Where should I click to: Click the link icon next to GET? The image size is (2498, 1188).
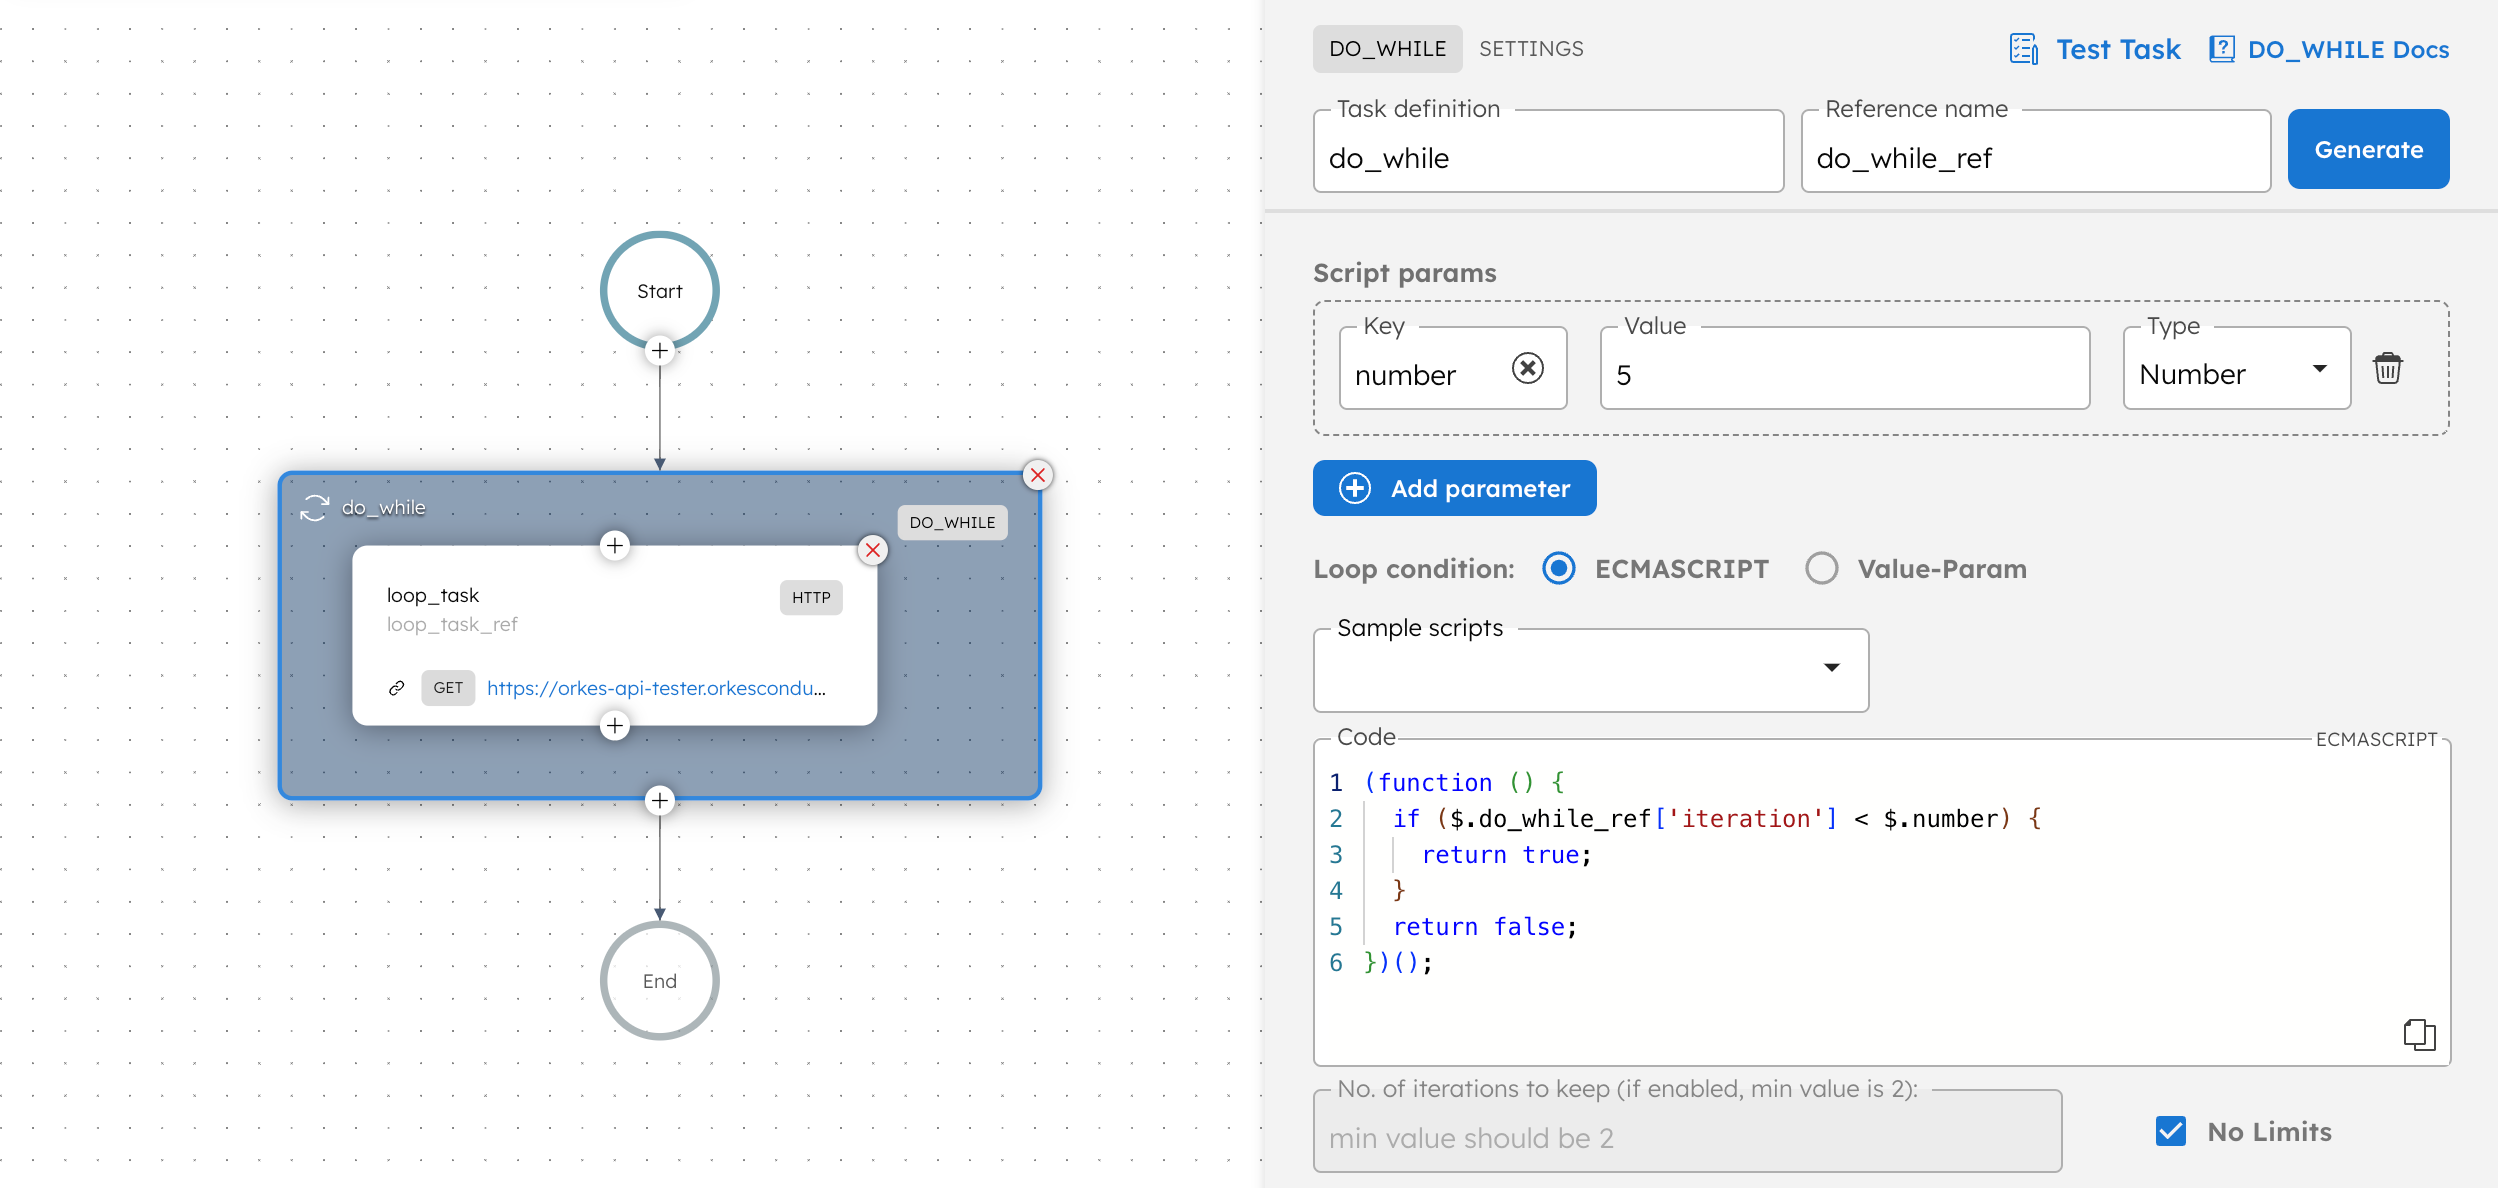(397, 688)
